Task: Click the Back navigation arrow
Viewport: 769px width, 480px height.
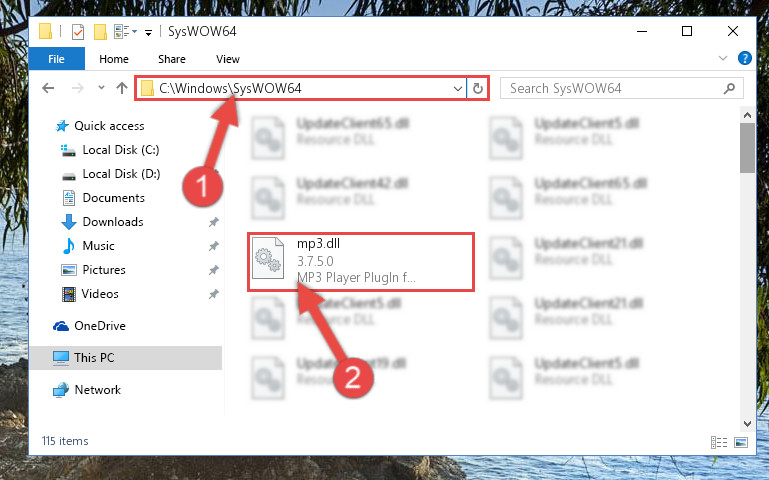Action: pos(48,88)
